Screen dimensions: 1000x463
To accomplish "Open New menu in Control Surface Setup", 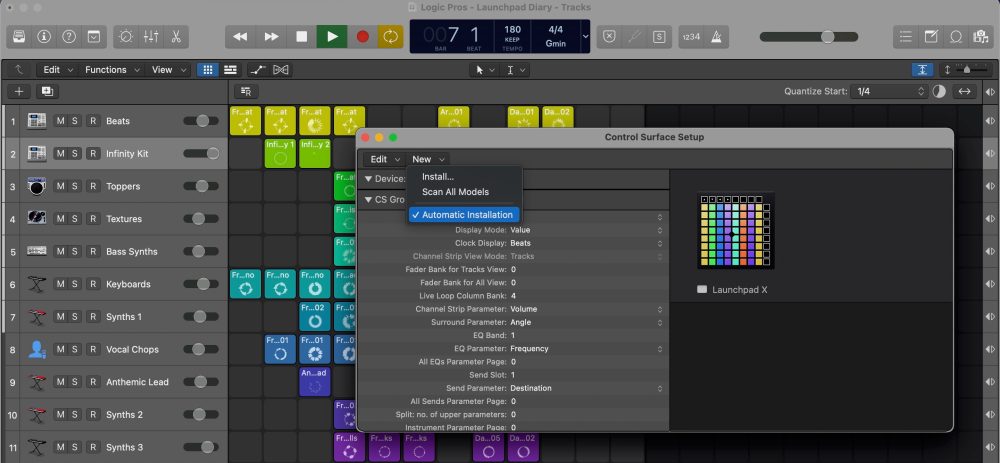I will coord(427,159).
